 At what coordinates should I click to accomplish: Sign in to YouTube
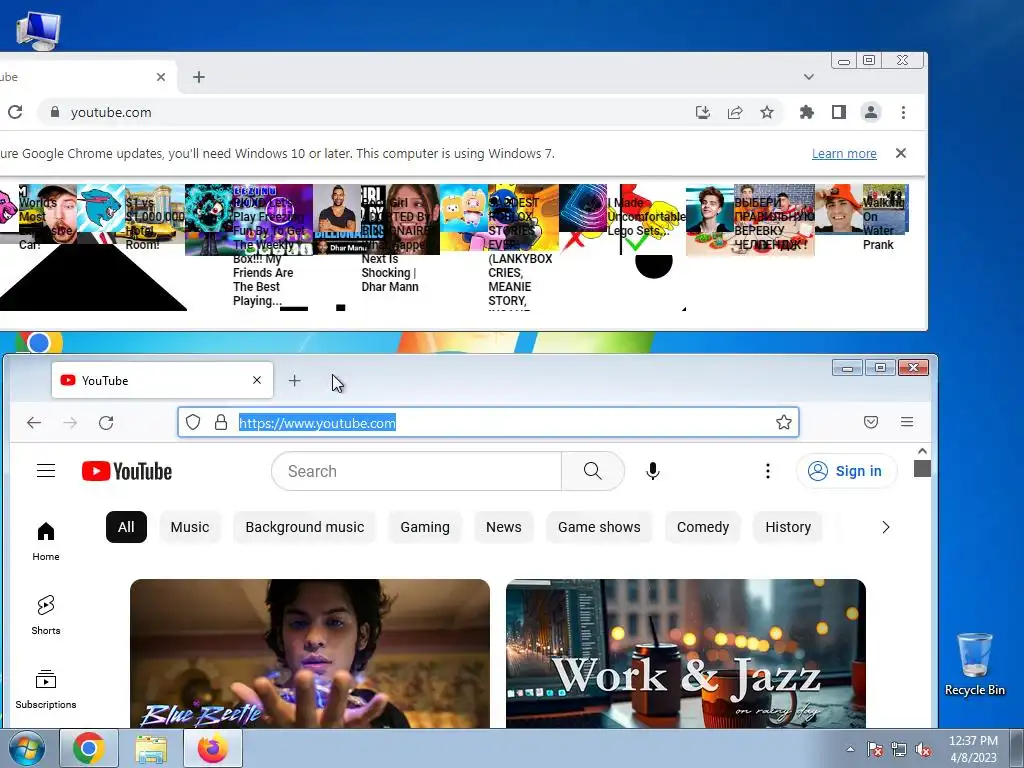pyautogui.click(x=846, y=471)
